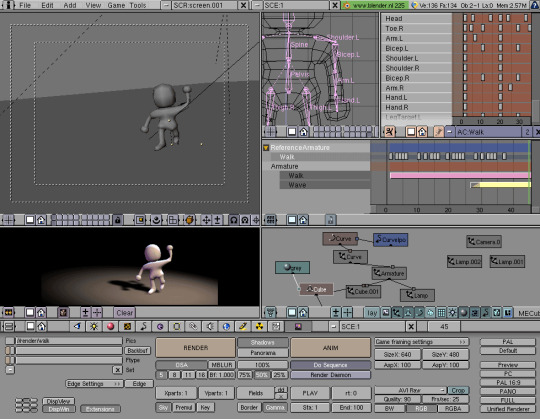This screenshot has height=419, width=540.
Task: Toggle the Shadows render option
Action: click(263, 343)
